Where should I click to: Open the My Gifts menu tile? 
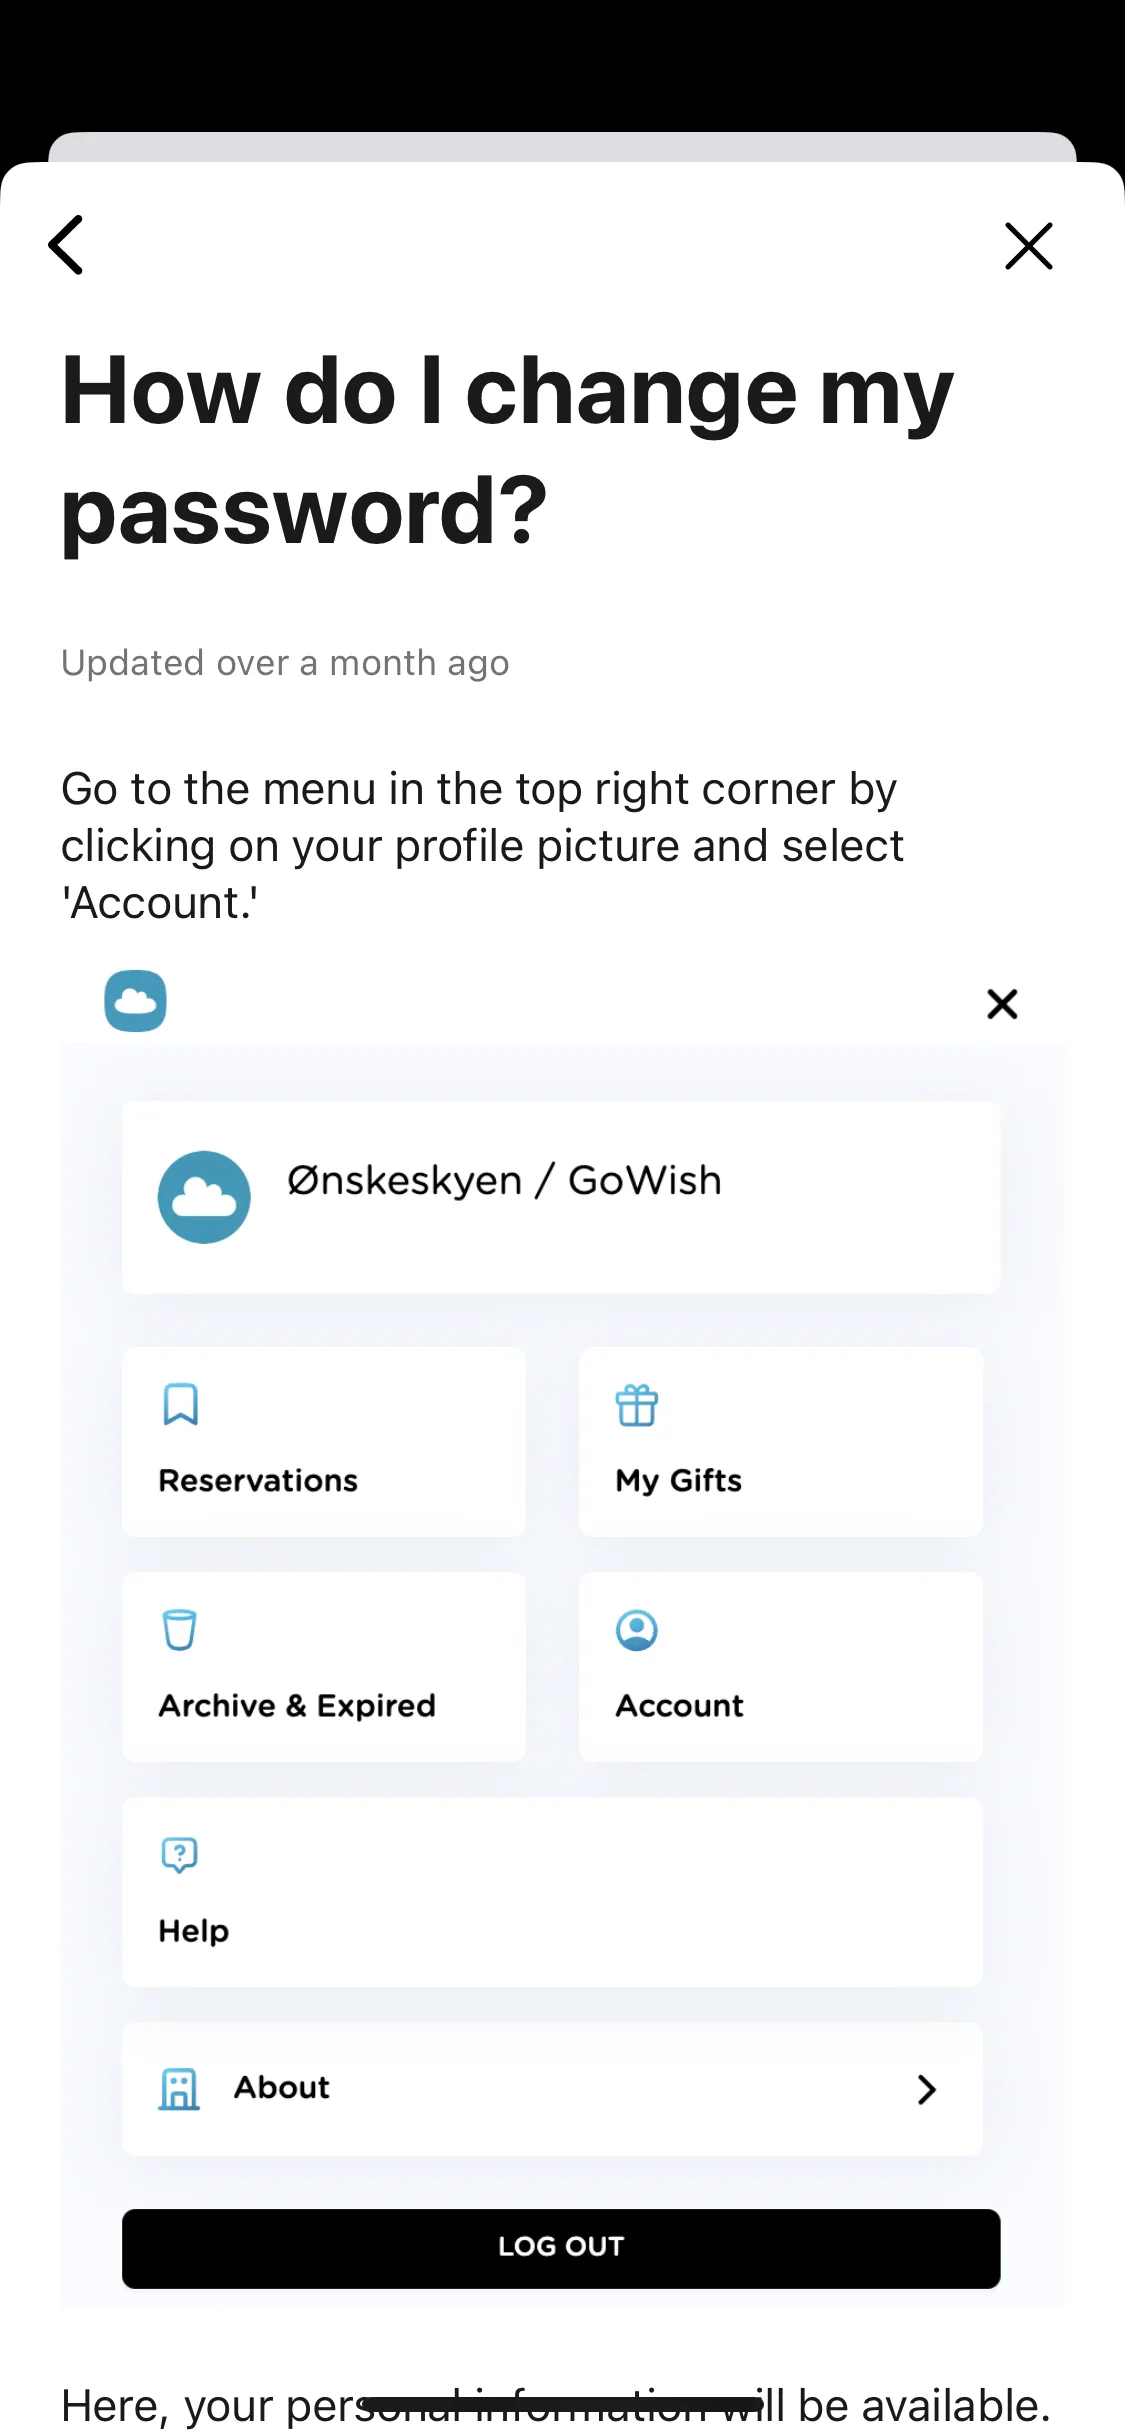781,1442
